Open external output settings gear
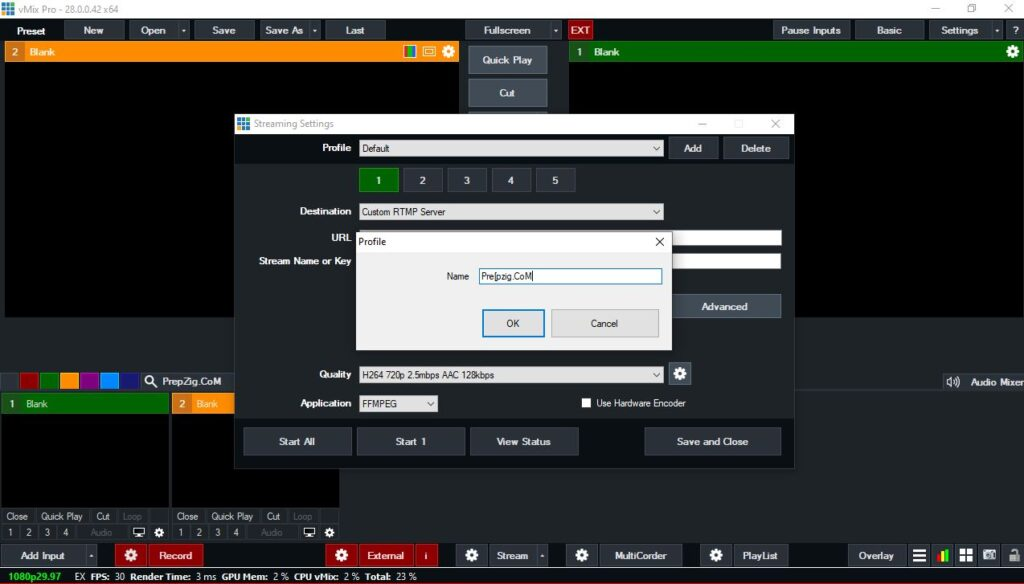This screenshot has height=584, width=1024. pos(342,555)
